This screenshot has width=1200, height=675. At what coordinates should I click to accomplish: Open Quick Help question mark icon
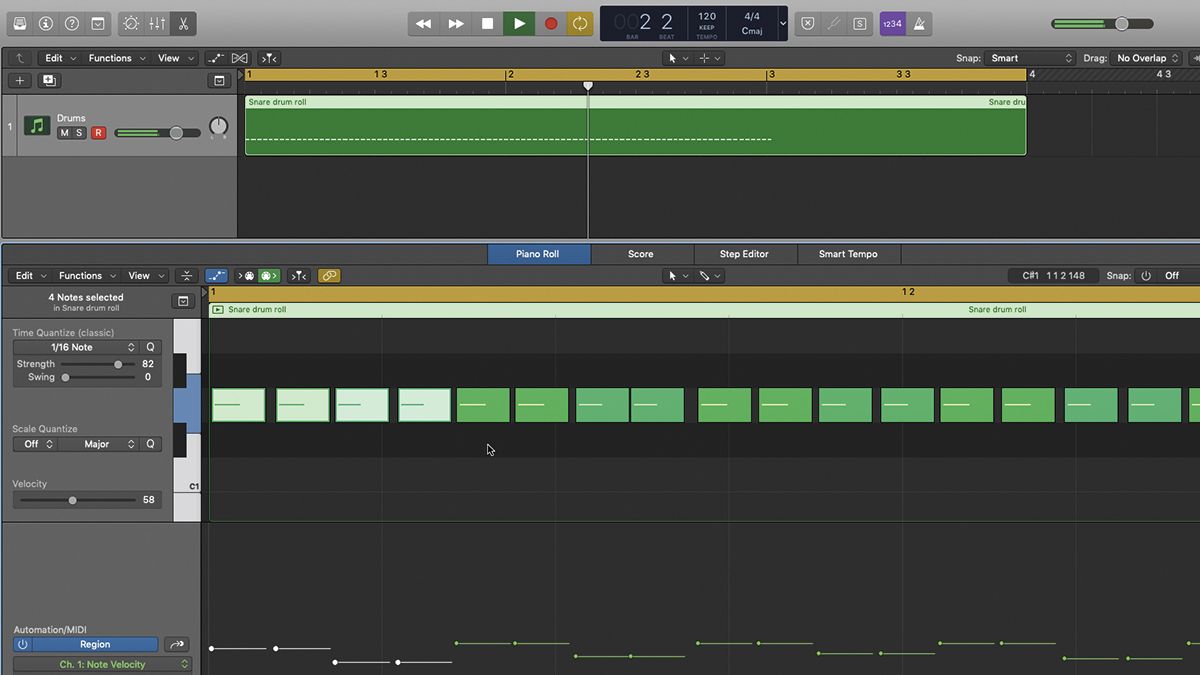coord(72,23)
